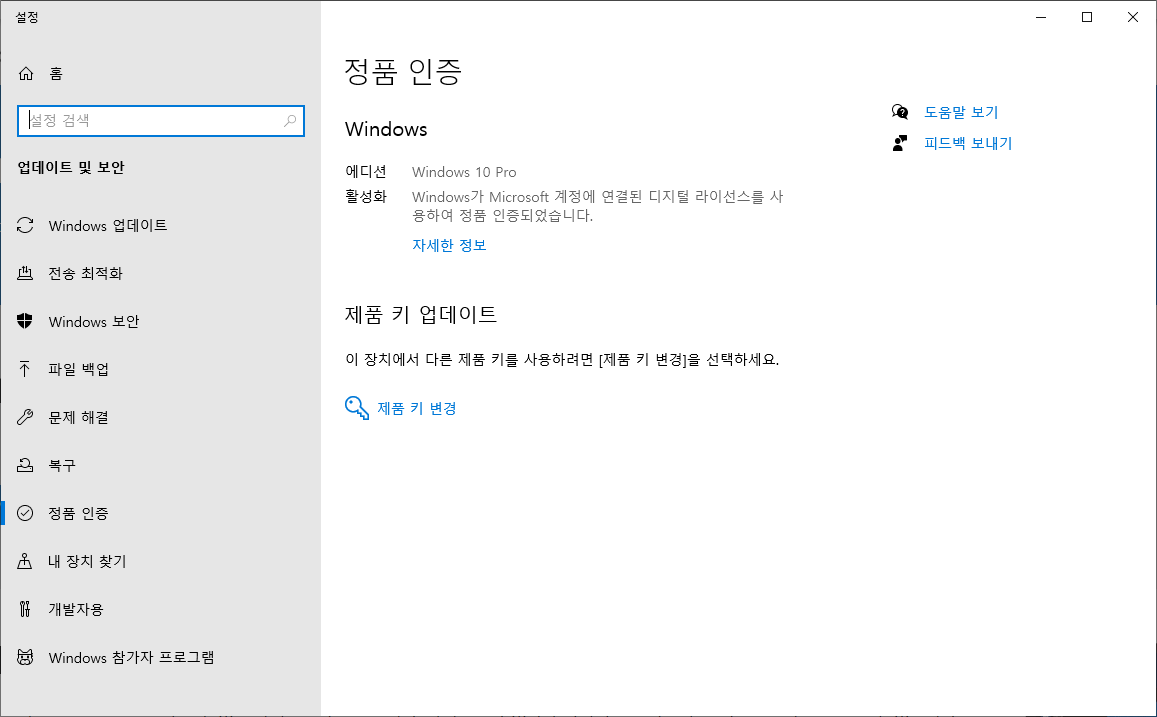
Task: Open 내 장치 찾기 page
Action: [87, 561]
